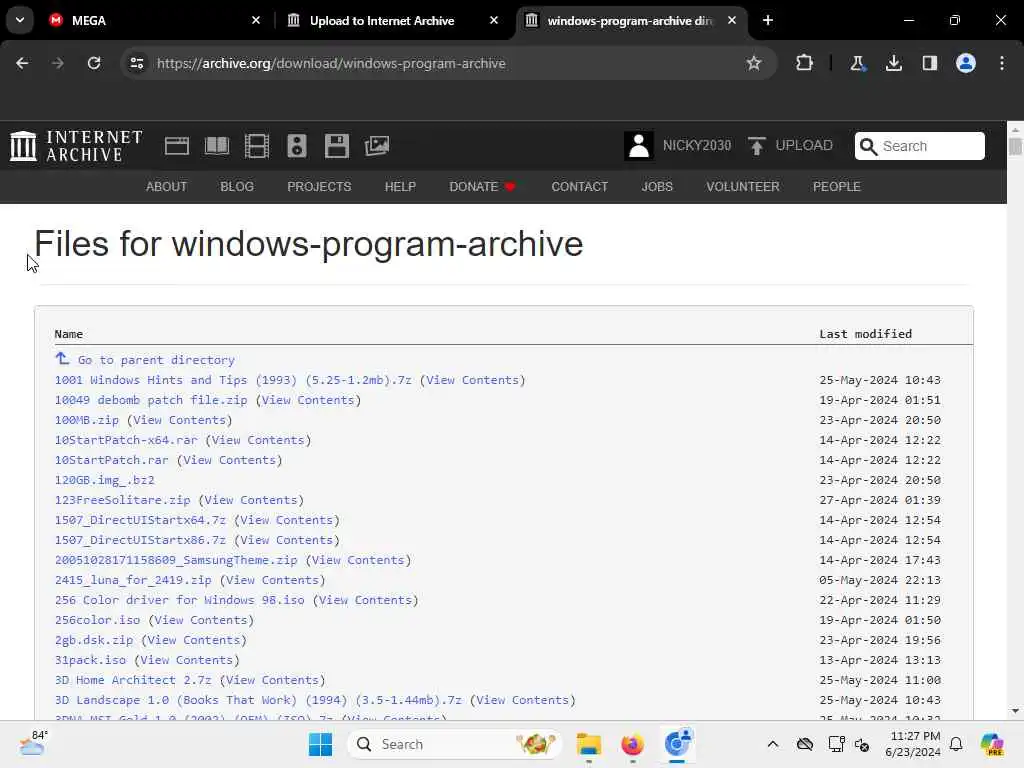Open 3D Home Architect 2.7z link
The width and height of the screenshot is (1024, 768).
pos(133,680)
